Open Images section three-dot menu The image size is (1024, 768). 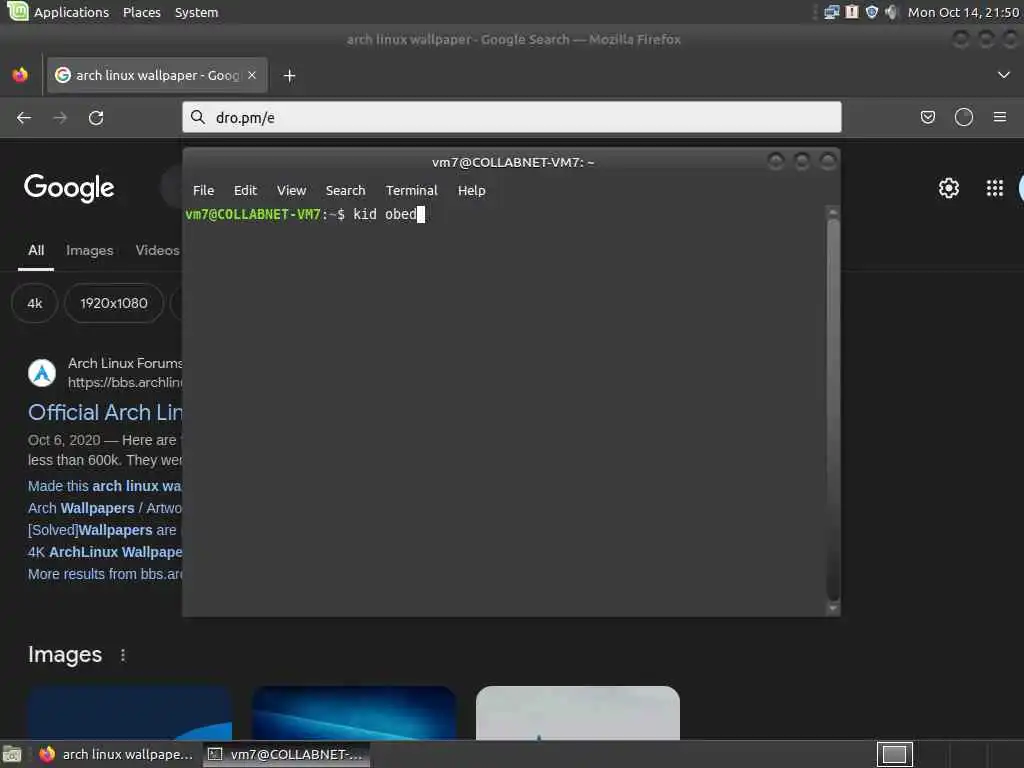123,654
